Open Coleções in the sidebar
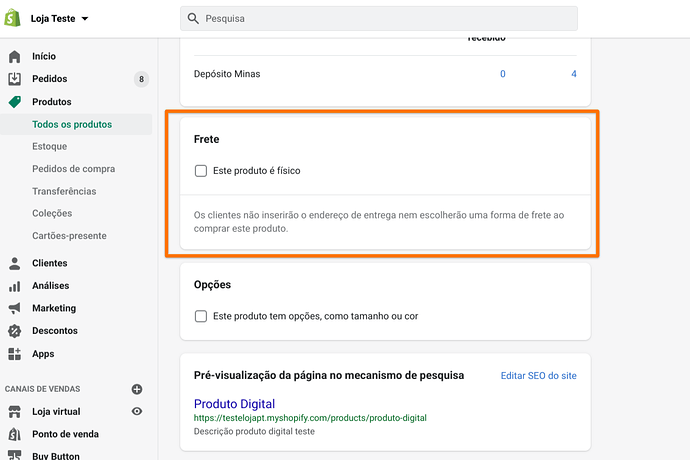The height and width of the screenshot is (460, 690). click(x=53, y=213)
